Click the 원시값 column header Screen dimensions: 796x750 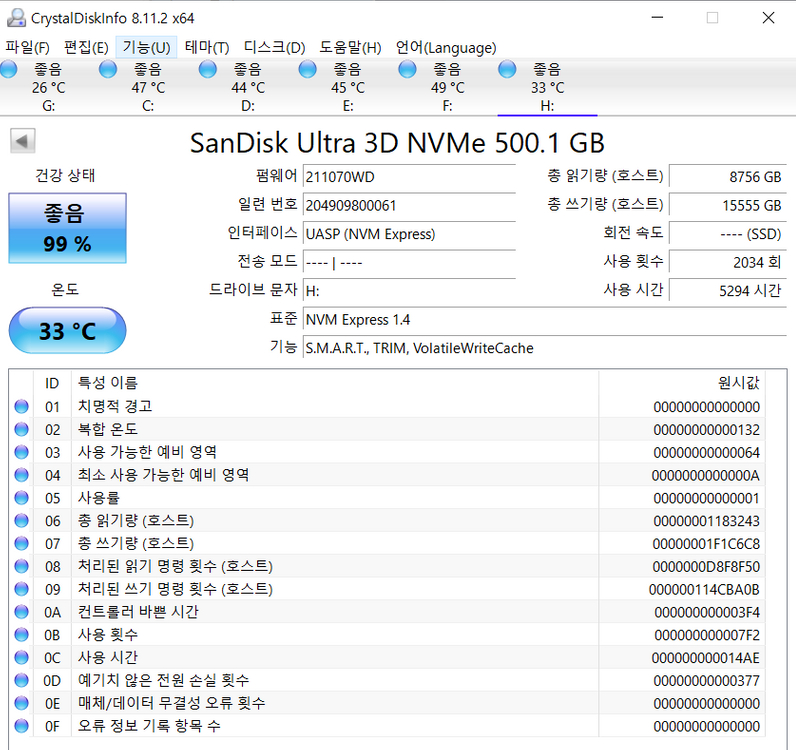(738, 383)
